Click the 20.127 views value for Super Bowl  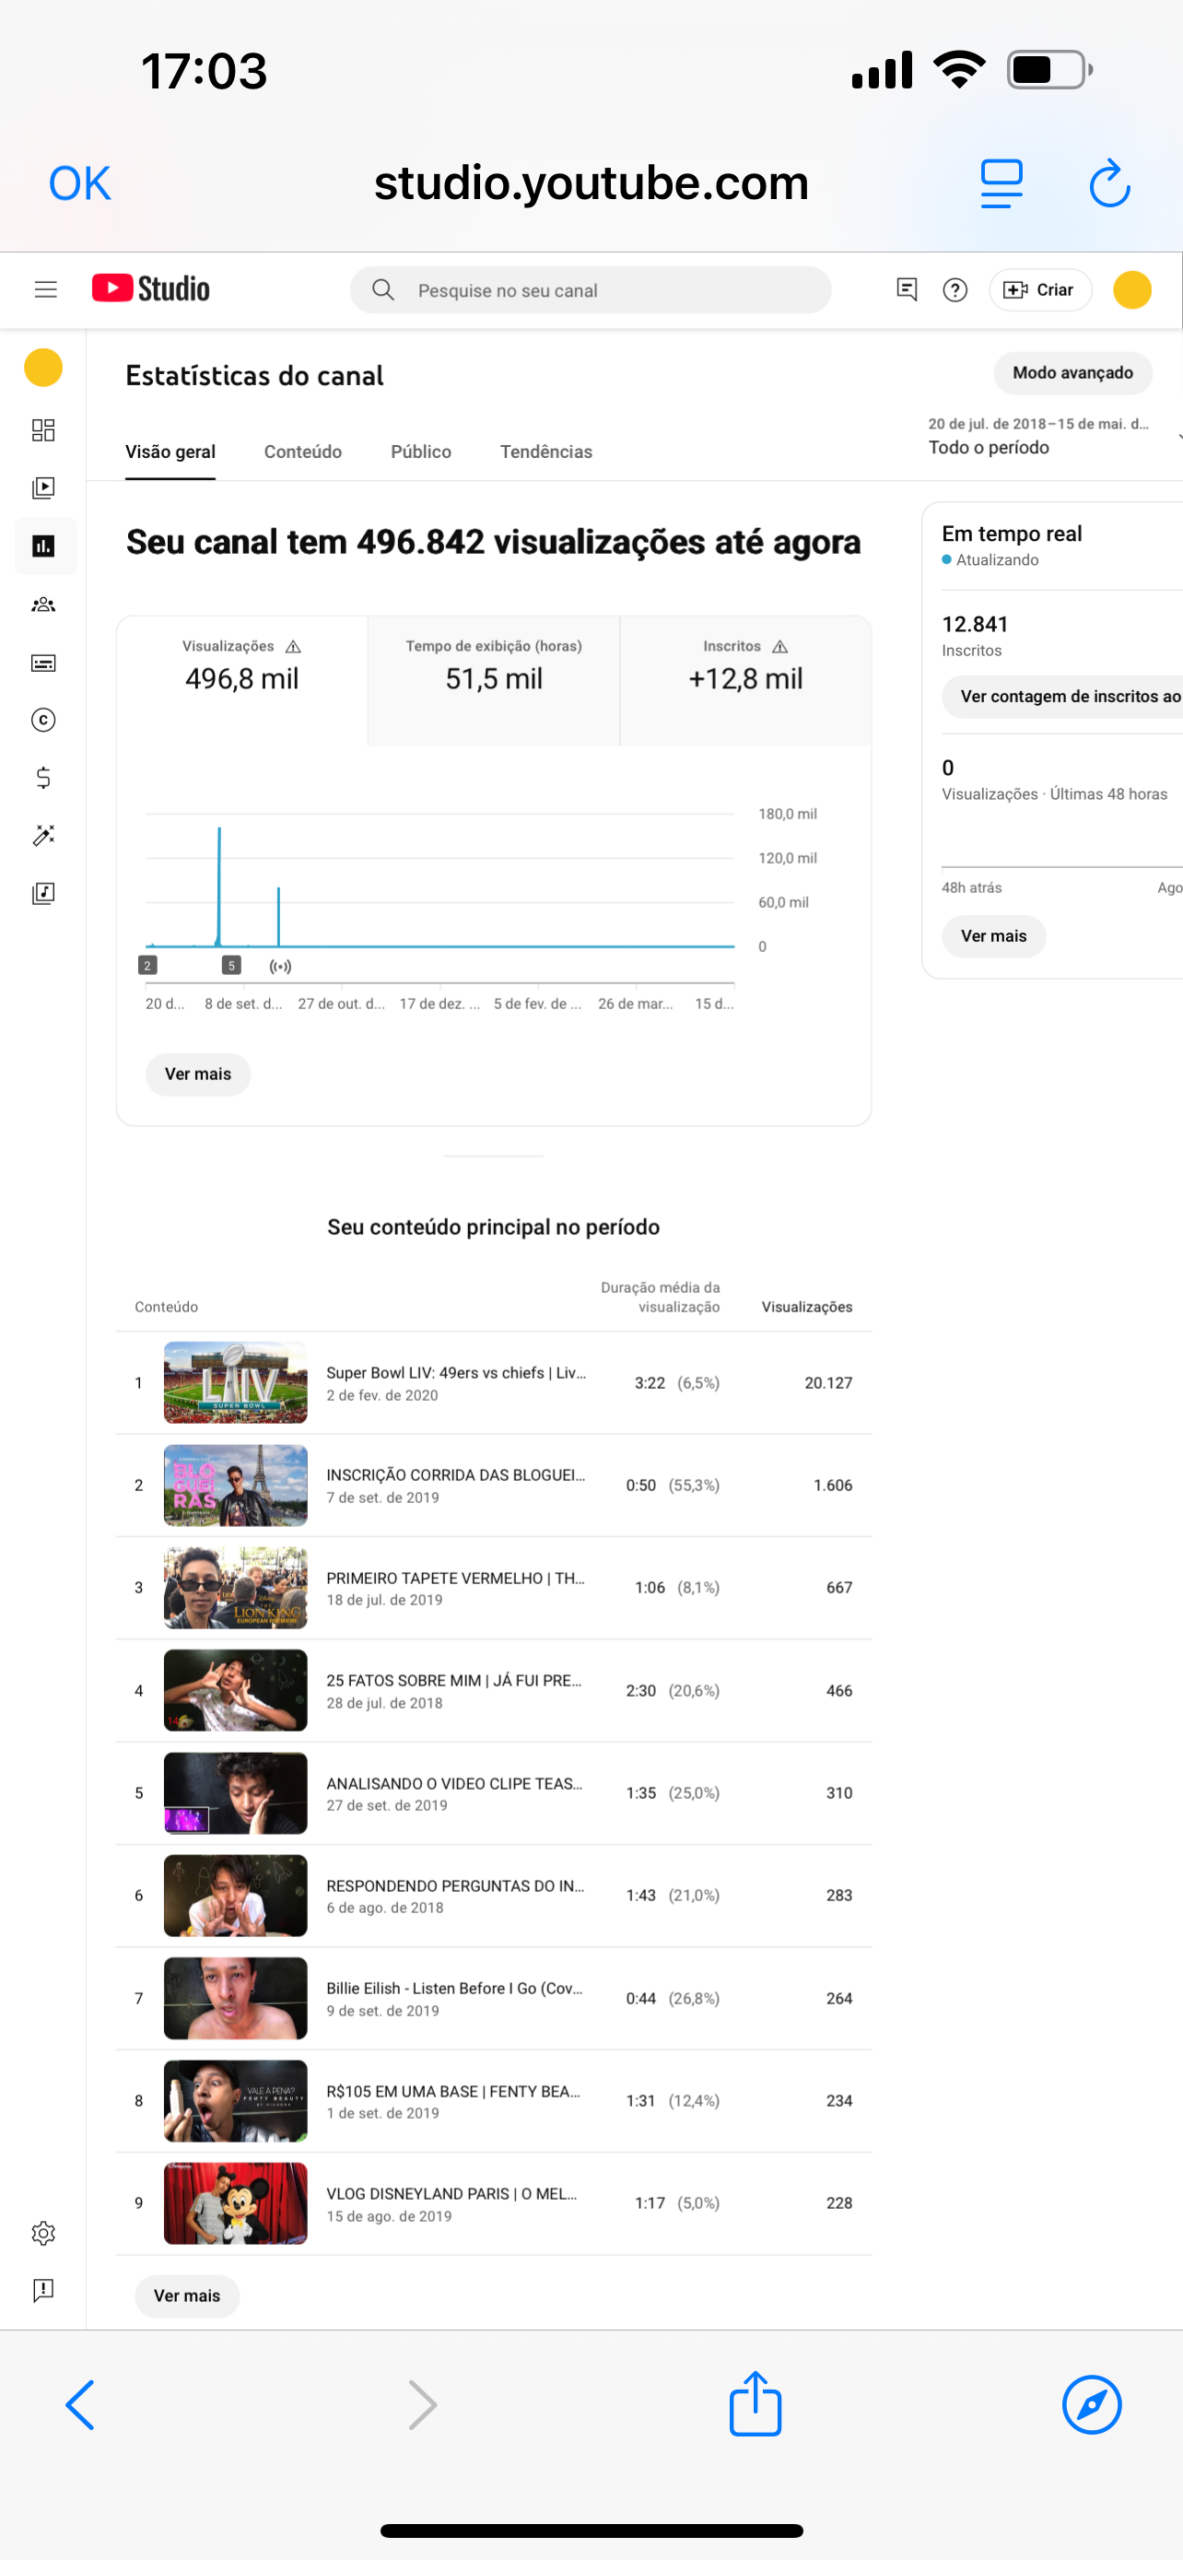click(x=828, y=1382)
